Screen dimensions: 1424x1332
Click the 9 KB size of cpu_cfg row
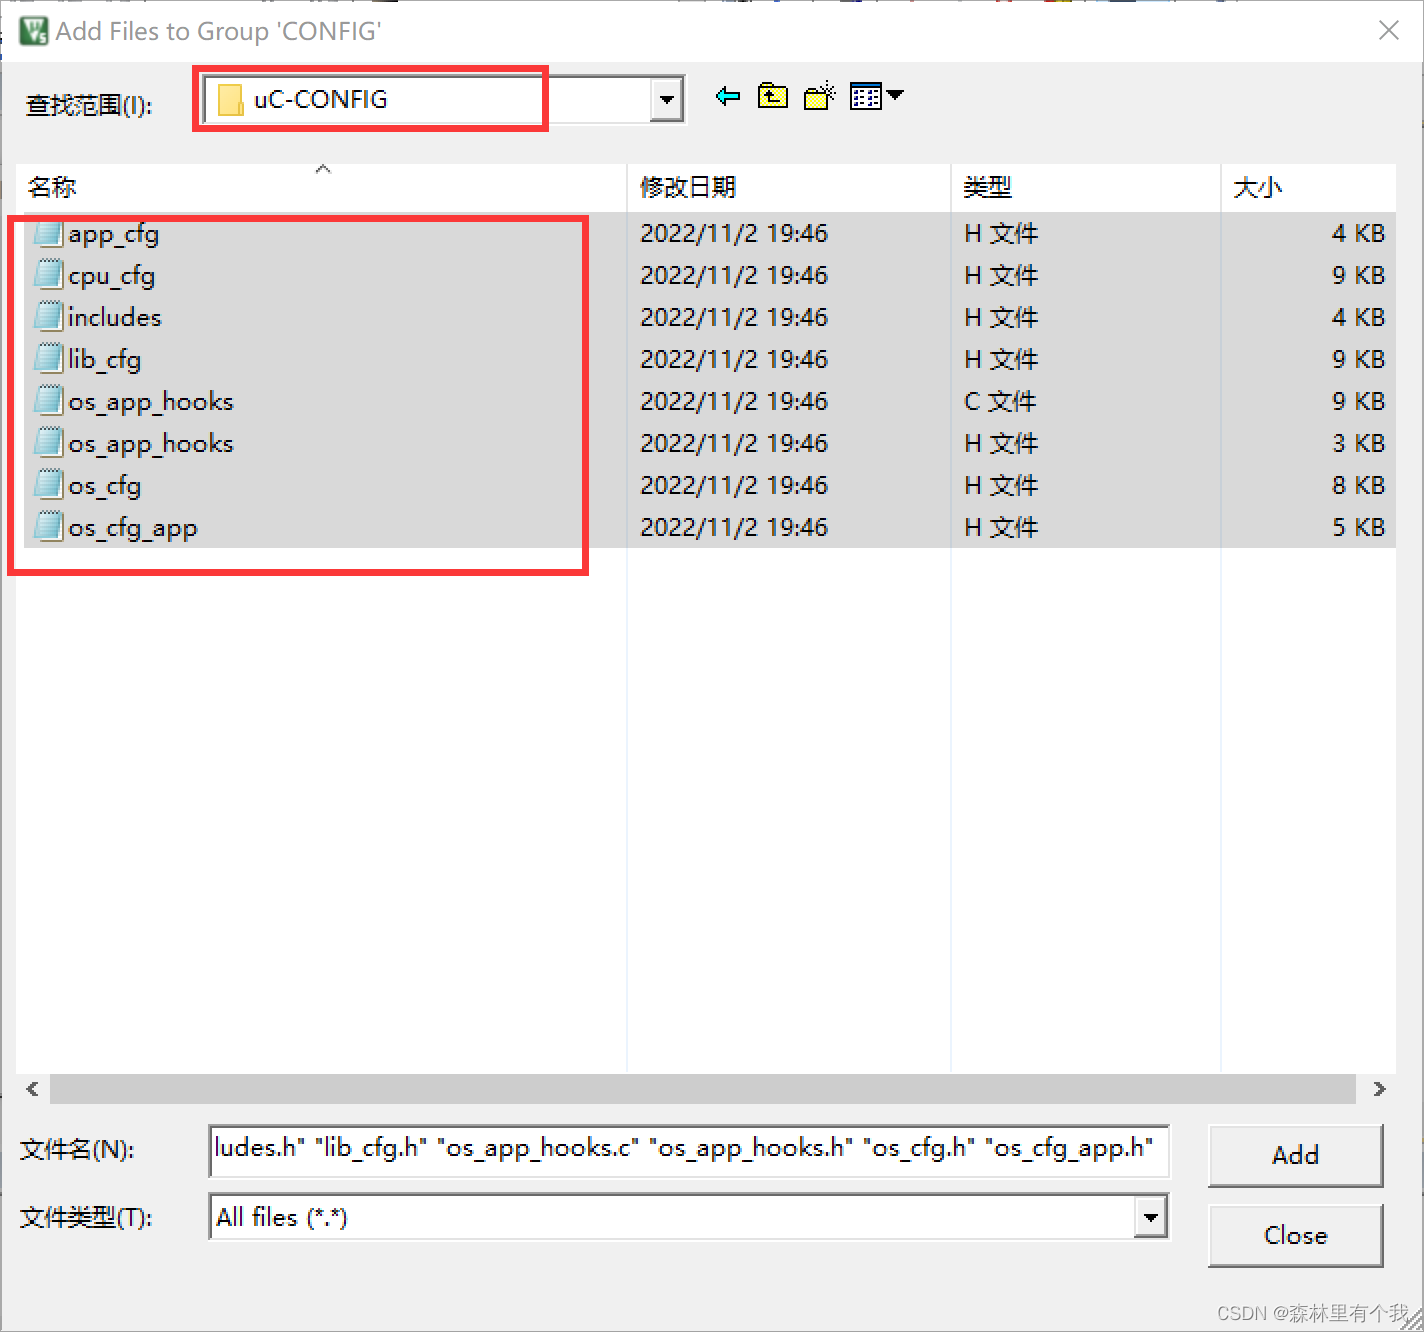(x=1358, y=275)
